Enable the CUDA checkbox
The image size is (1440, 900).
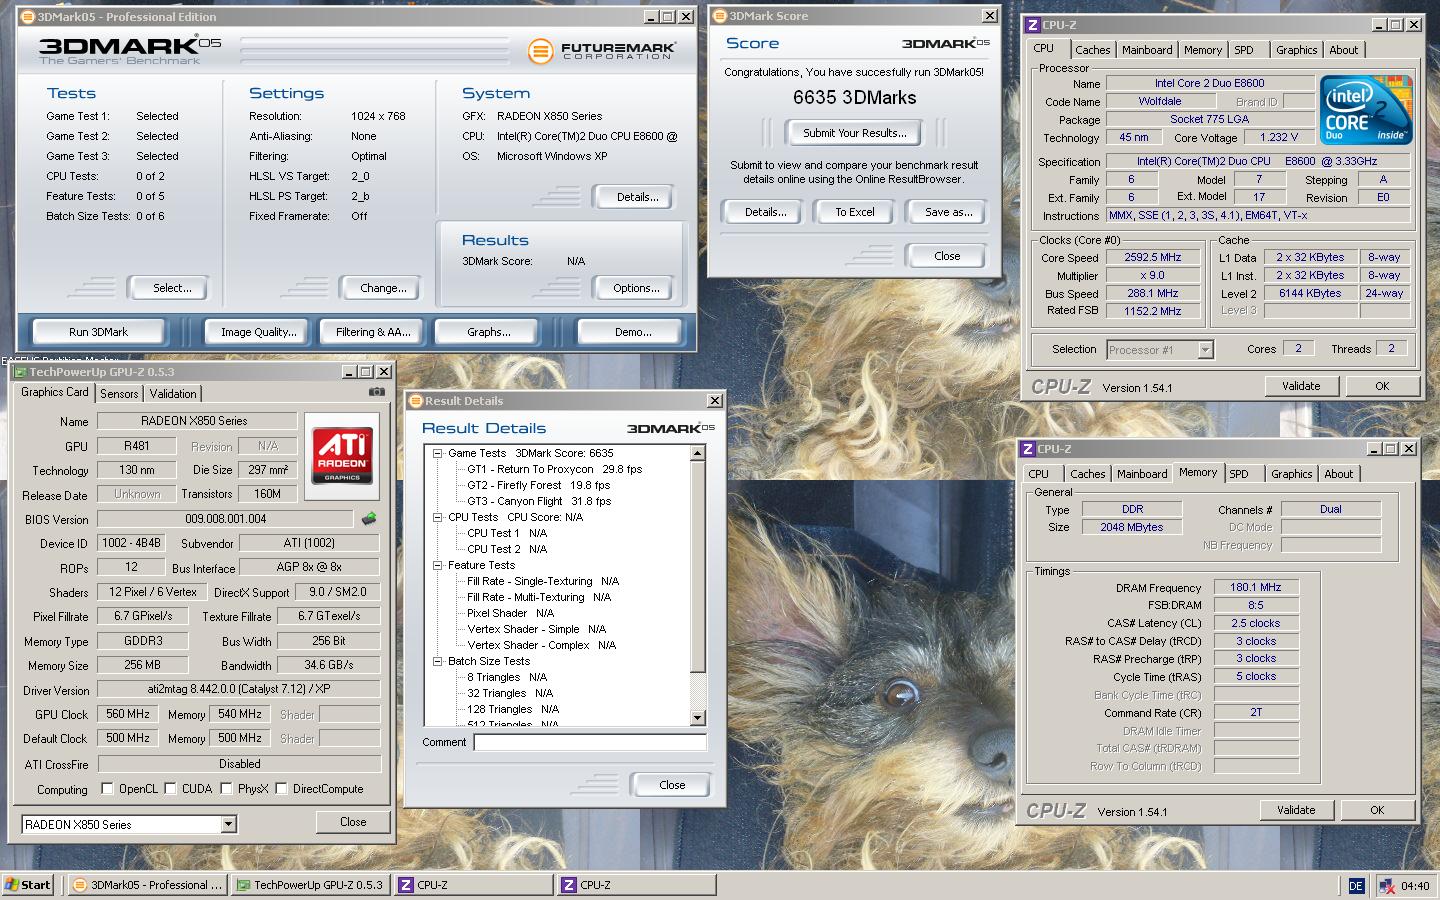pos(170,788)
